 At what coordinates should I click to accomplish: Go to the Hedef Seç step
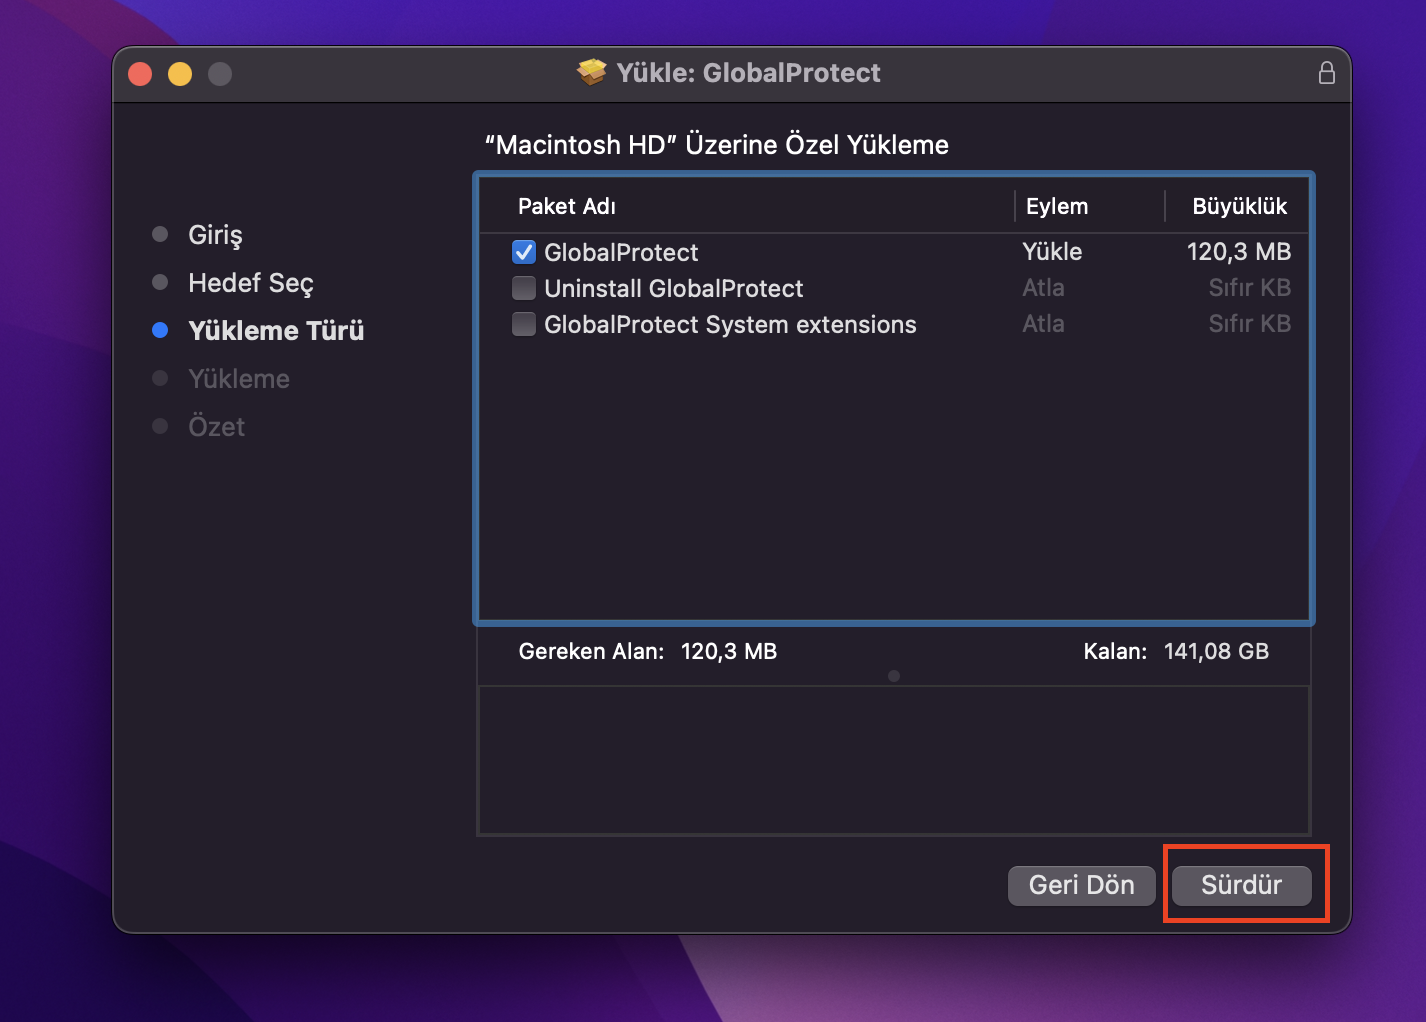250,283
